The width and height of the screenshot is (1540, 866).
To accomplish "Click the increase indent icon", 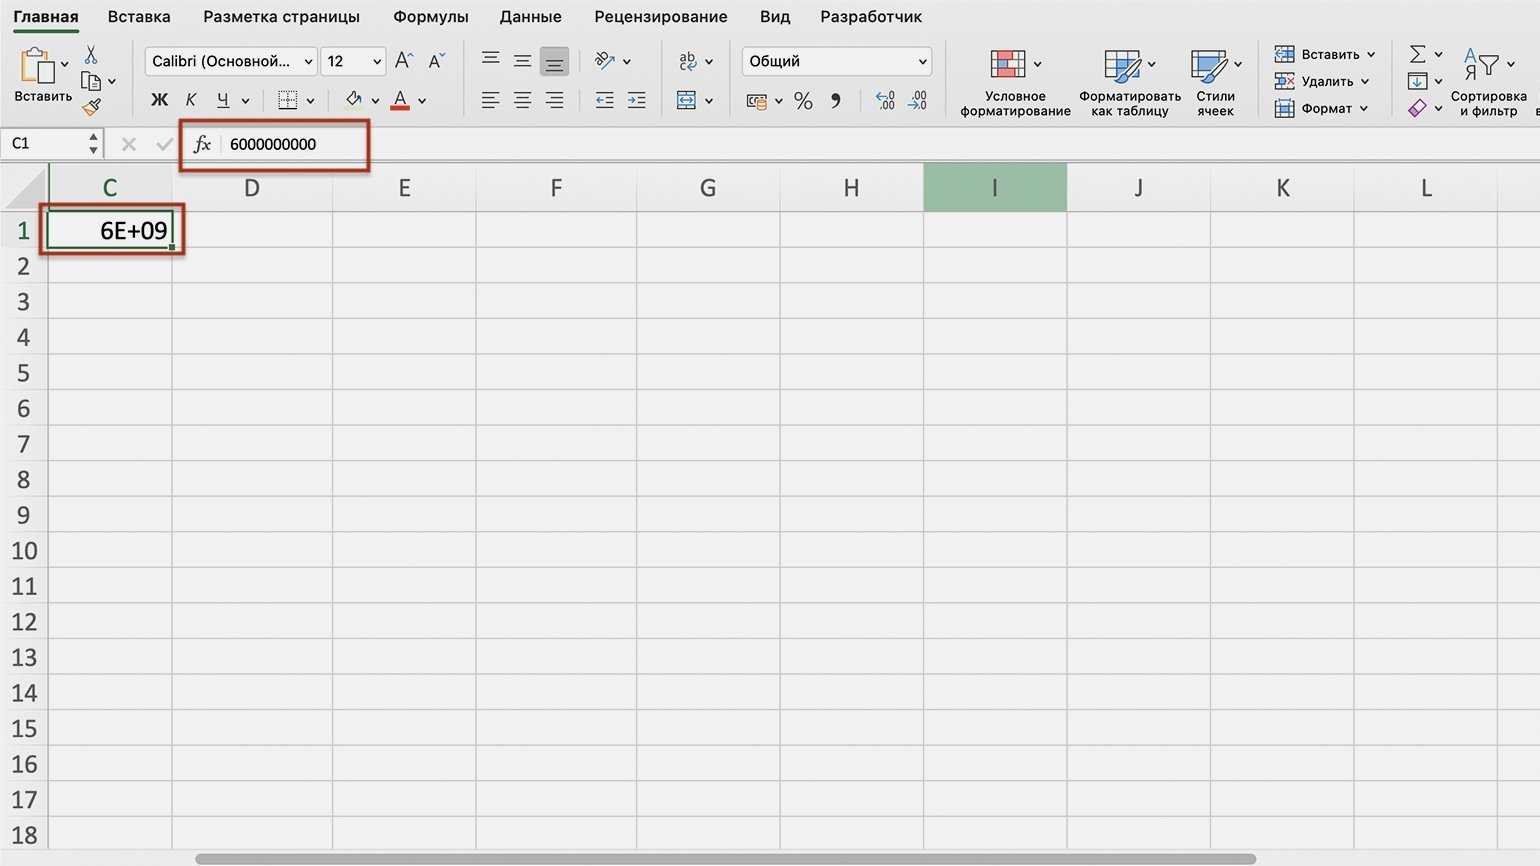I will point(636,101).
